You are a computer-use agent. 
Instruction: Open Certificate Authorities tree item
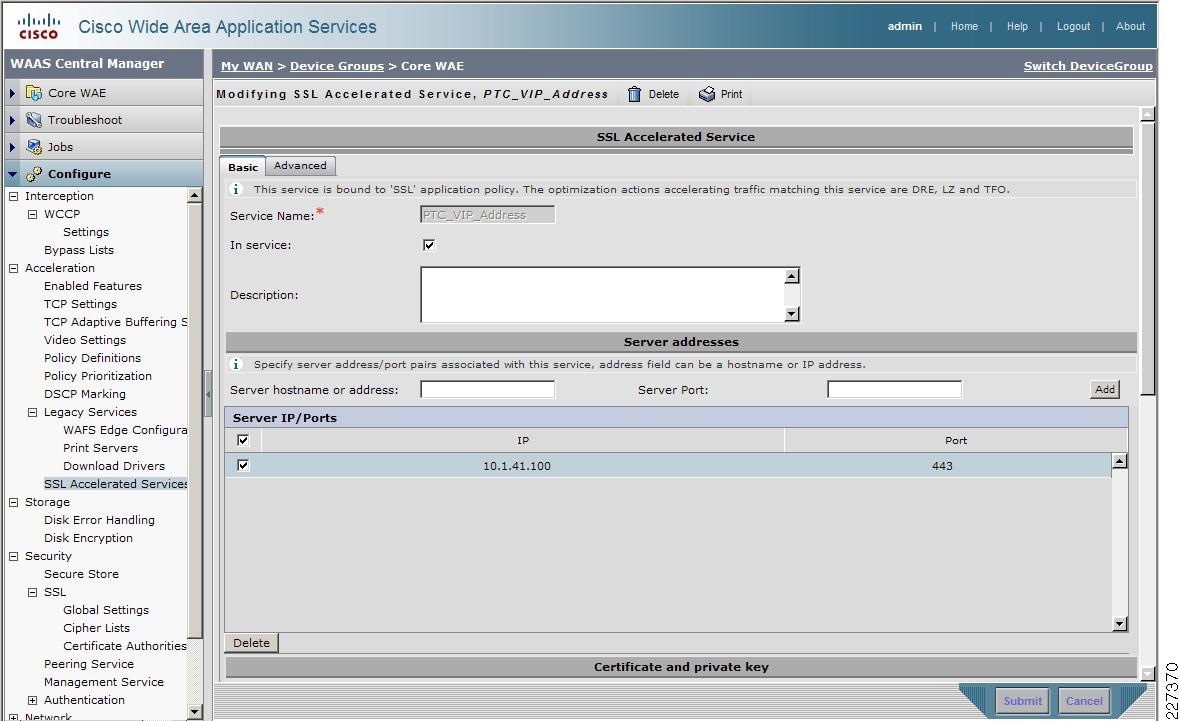125,646
